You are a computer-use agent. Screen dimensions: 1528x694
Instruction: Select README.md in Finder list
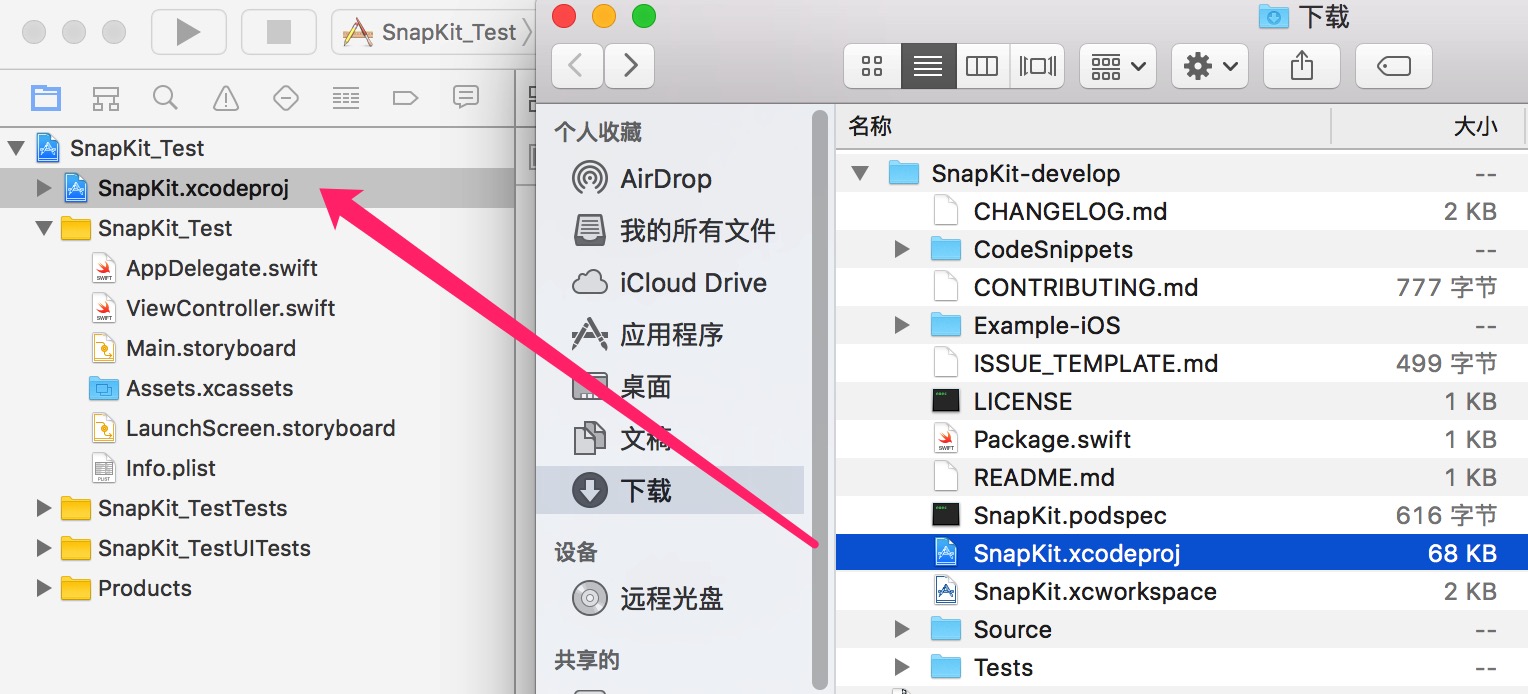coord(1182,477)
